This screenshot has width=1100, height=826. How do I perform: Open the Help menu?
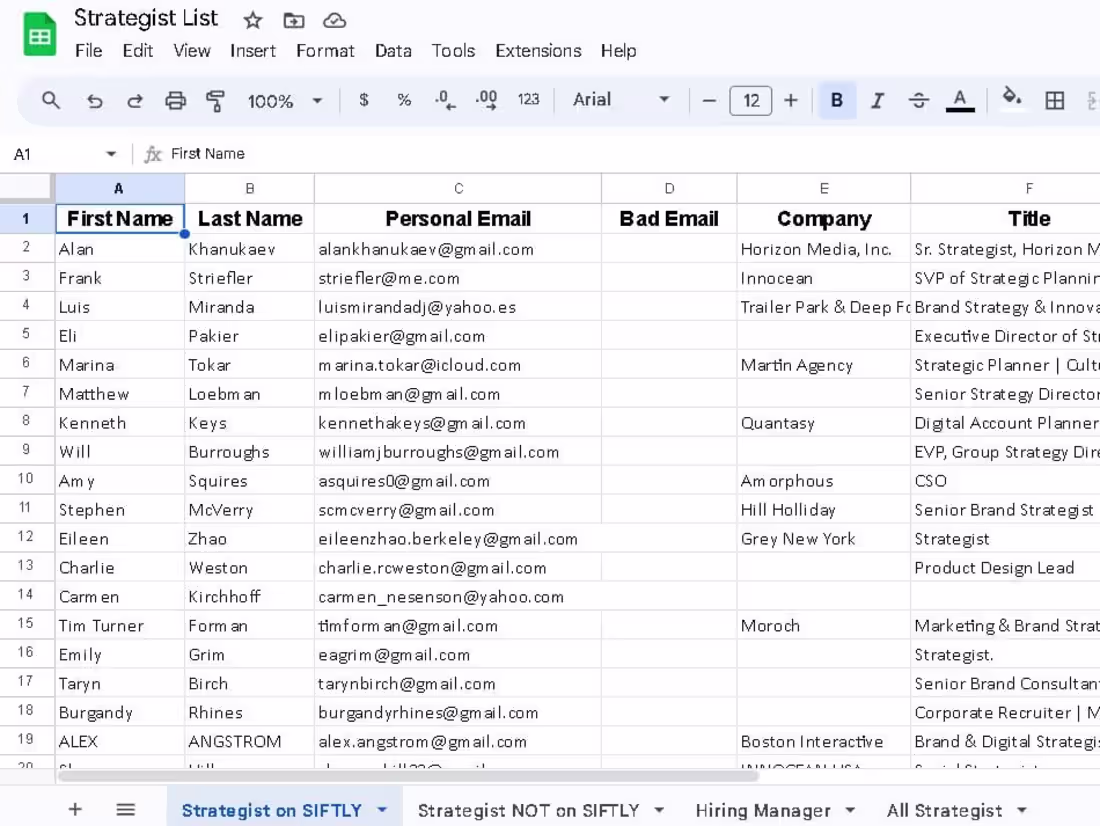tap(618, 51)
